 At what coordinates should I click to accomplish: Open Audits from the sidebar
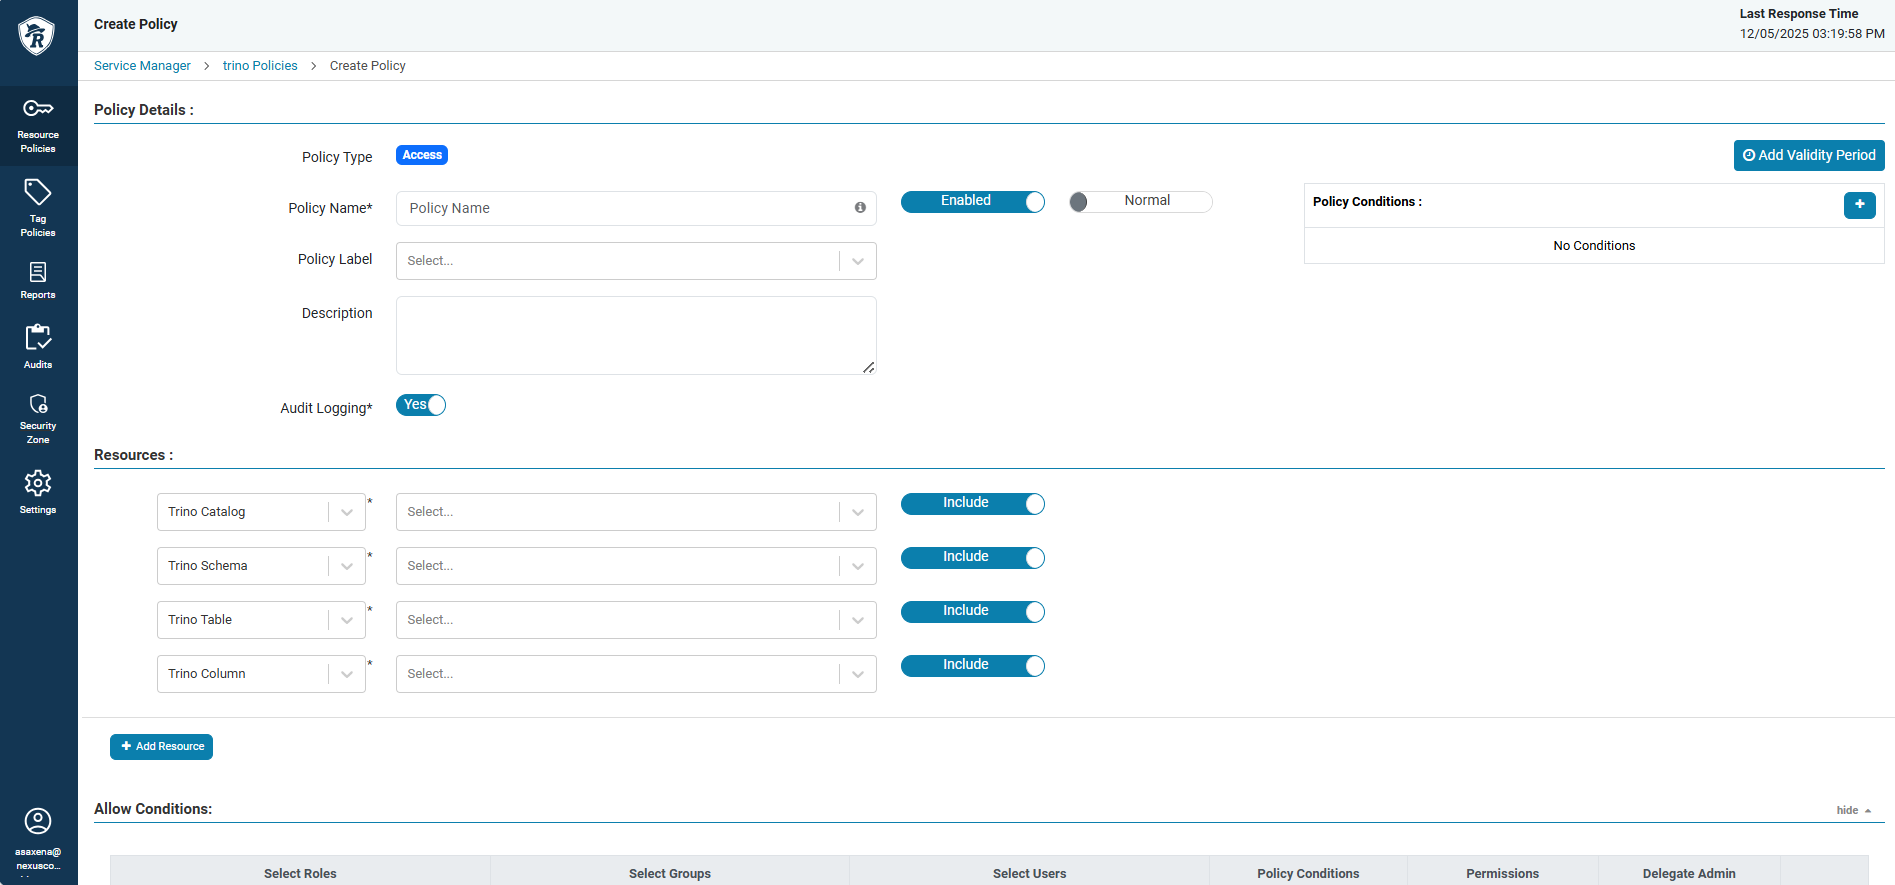[38, 347]
